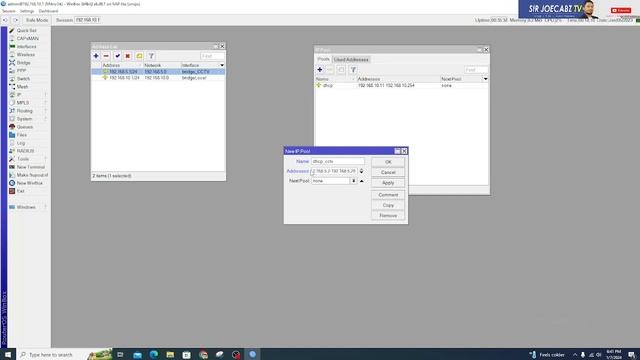Open Wireless menu item
Viewport: 640px width, 360px height.
(x=25, y=55)
